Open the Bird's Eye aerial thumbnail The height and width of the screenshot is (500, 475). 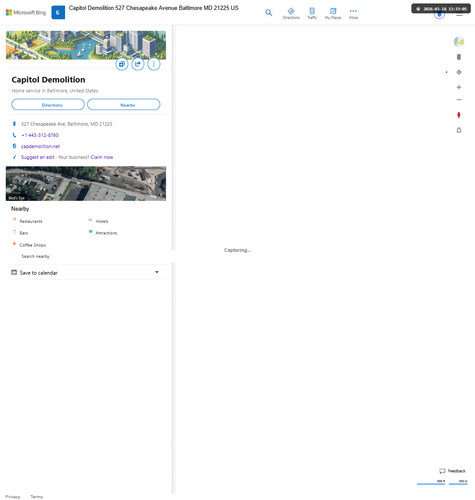click(86, 184)
